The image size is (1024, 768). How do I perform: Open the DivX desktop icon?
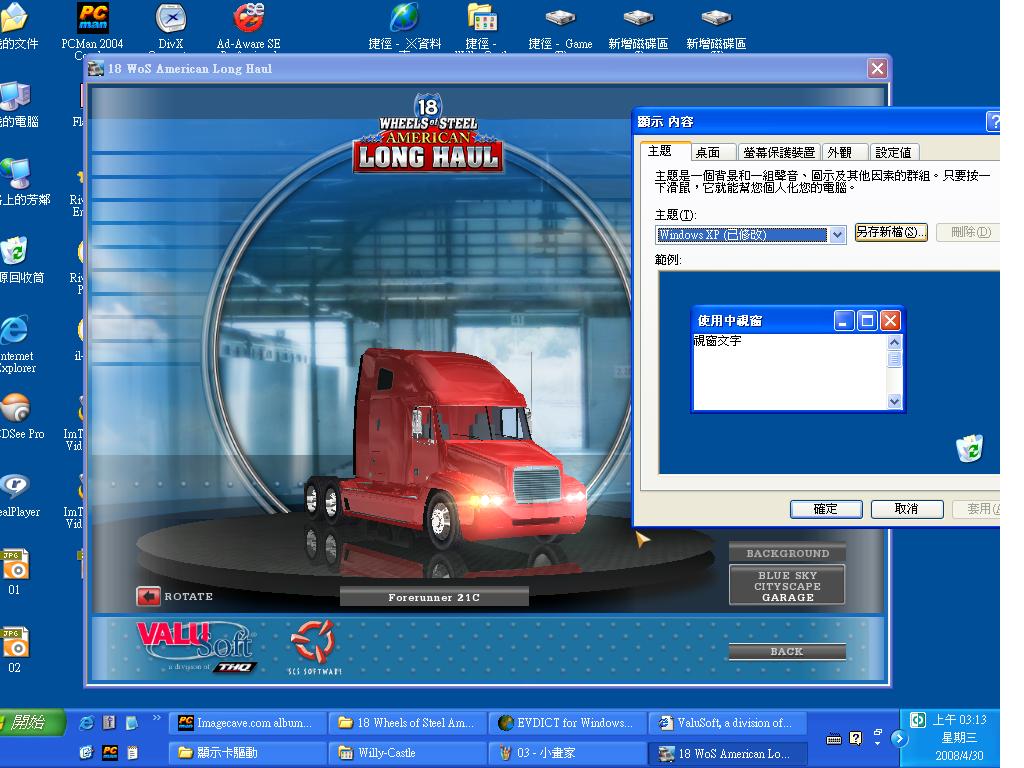pos(171,18)
